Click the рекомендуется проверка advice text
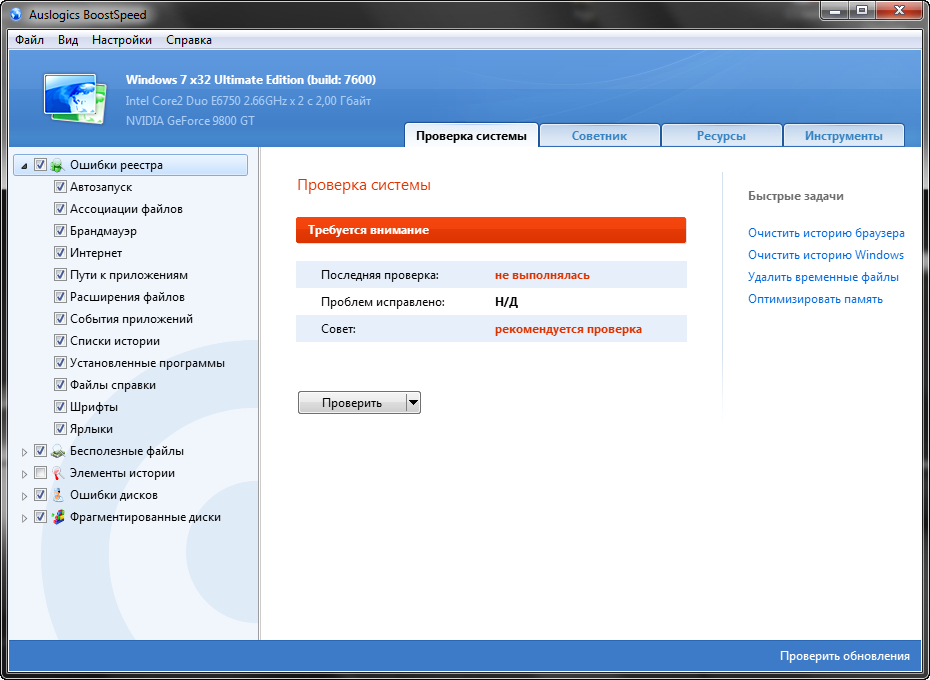 coord(568,329)
